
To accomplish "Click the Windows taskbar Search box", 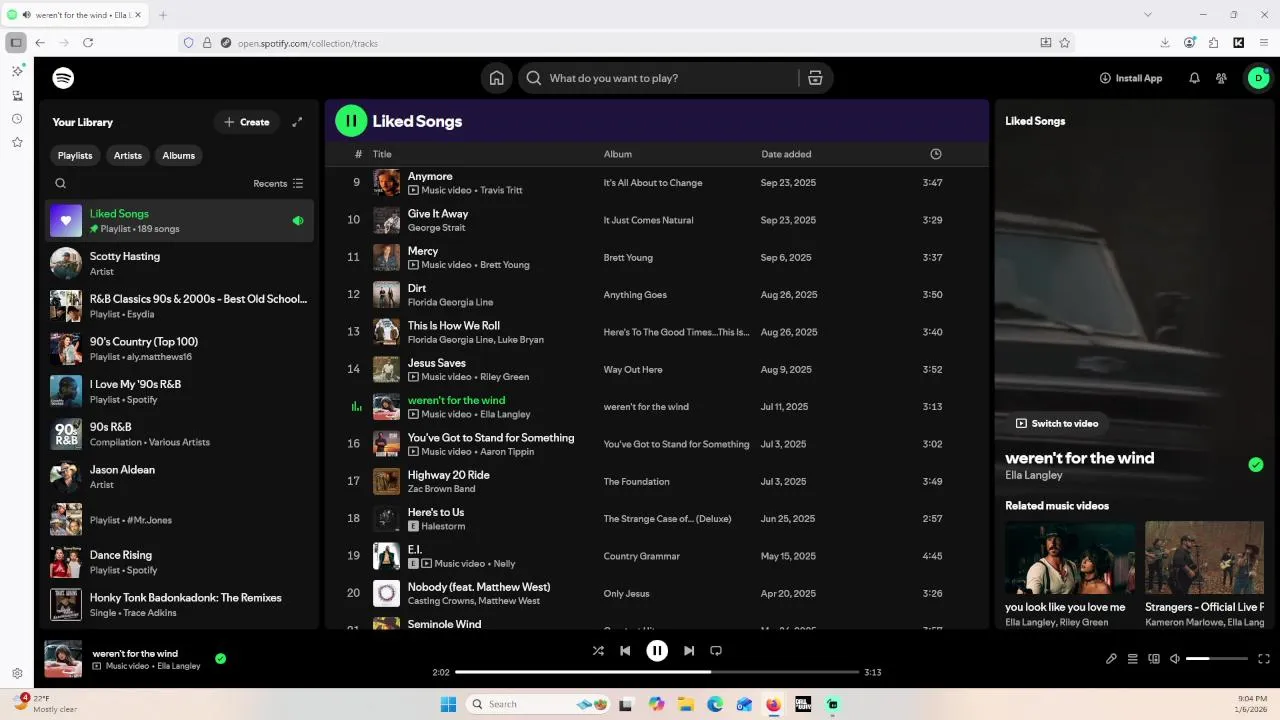I will [539, 704].
